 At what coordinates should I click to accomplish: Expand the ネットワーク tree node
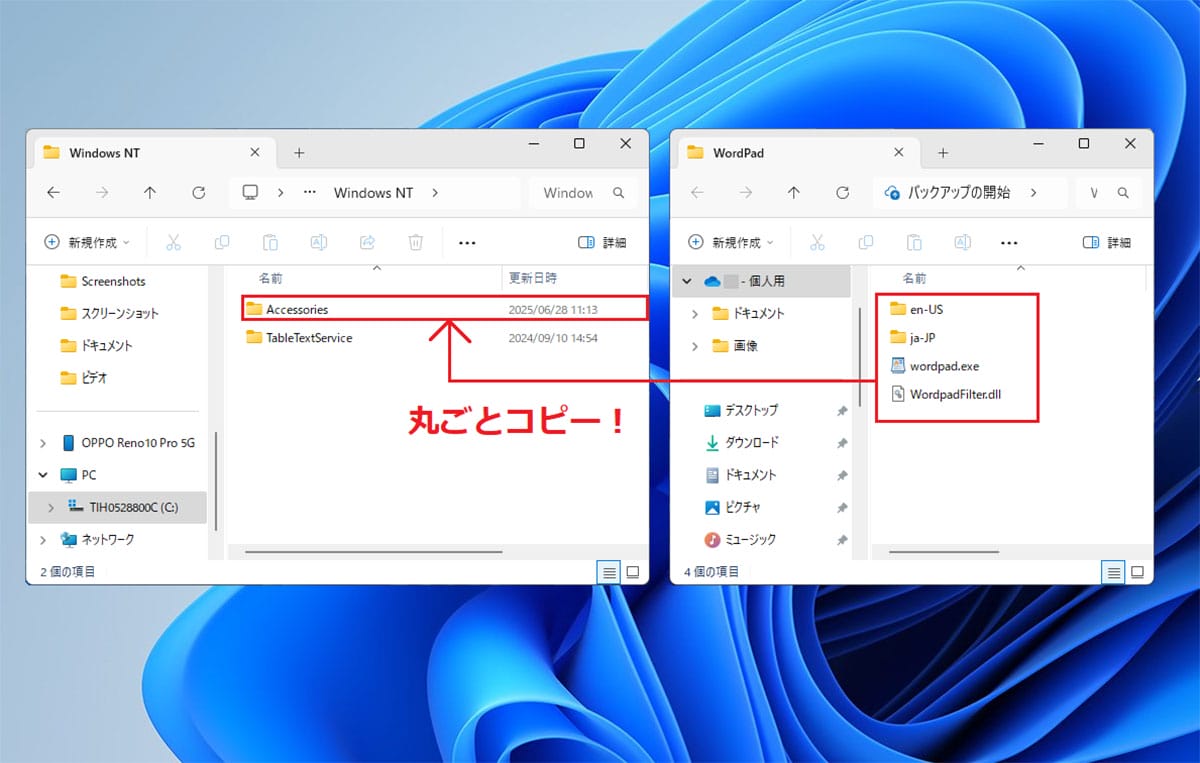(x=42, y=539)
